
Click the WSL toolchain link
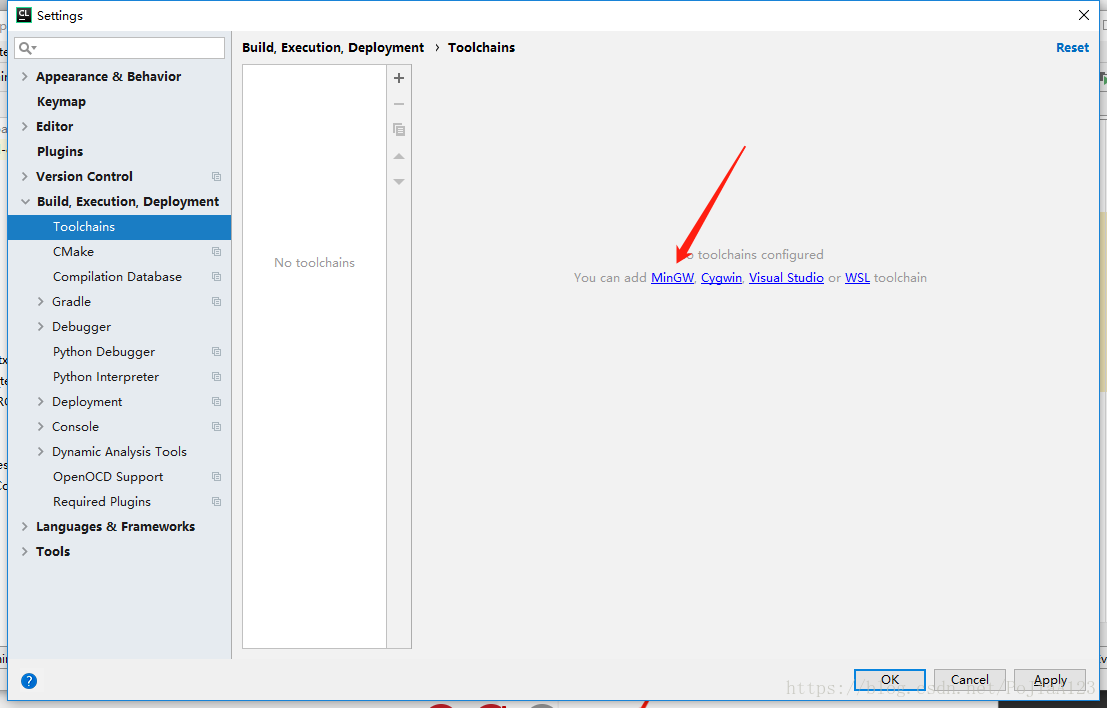click(857, 278)
